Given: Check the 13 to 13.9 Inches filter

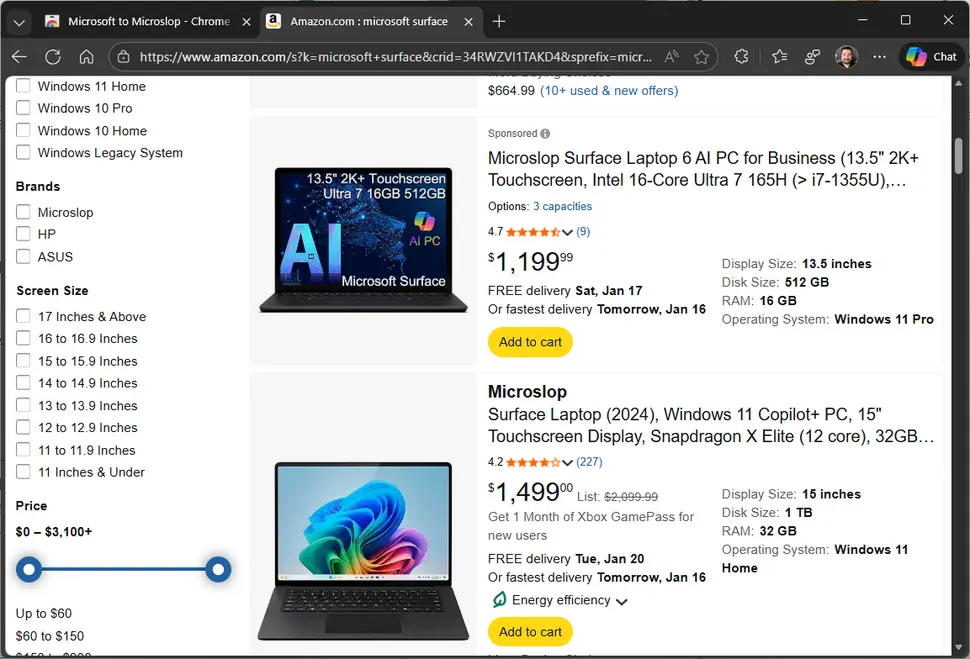Looking at the screenshot, I should pyautogui.click(x=23, y=405).
